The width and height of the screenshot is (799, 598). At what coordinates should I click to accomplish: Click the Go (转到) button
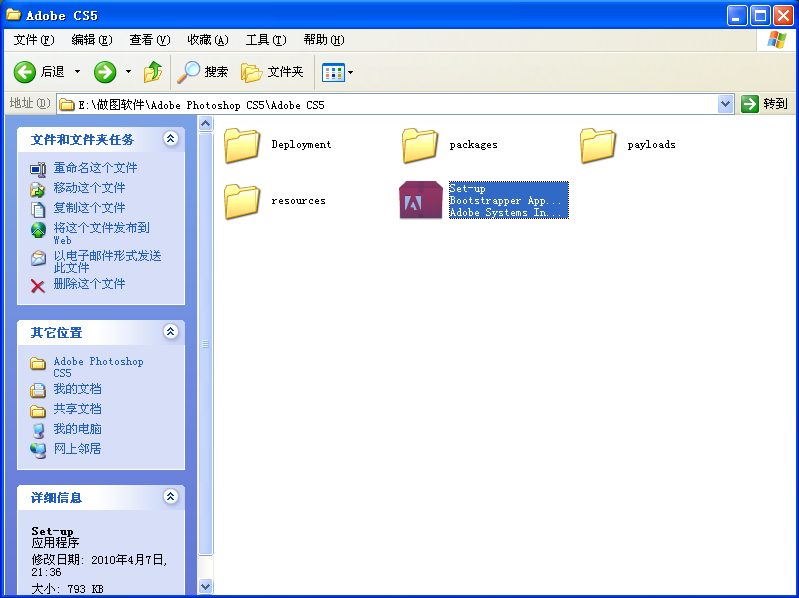coord(765,104)
